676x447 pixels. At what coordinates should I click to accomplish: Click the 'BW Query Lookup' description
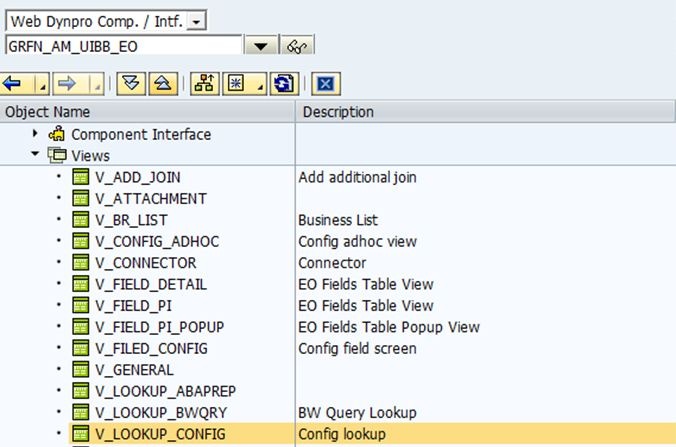(357, 413)
